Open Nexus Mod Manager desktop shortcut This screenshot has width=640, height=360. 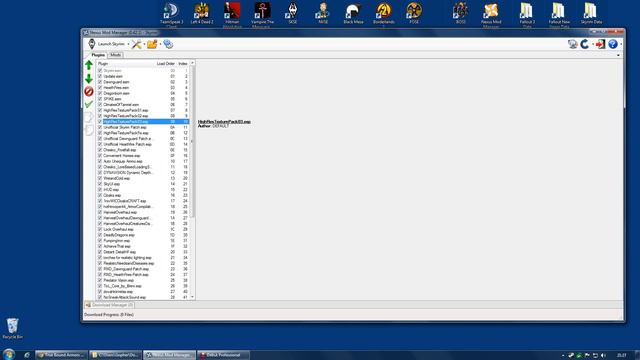coord(491,14)
